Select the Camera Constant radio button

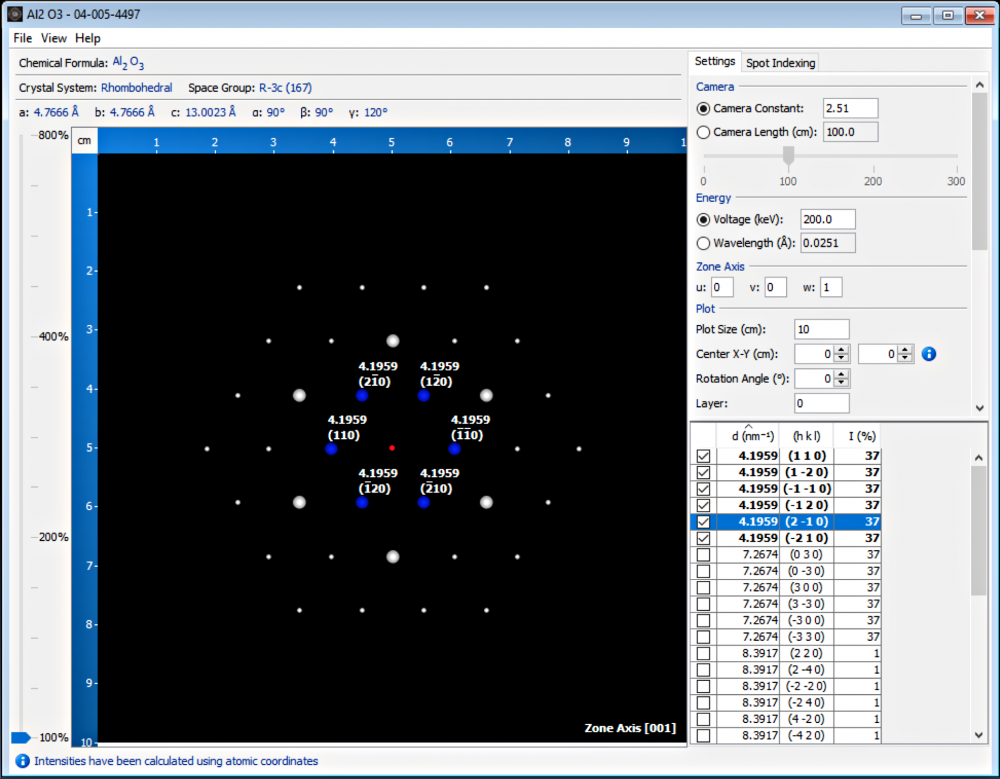point(703,108)
